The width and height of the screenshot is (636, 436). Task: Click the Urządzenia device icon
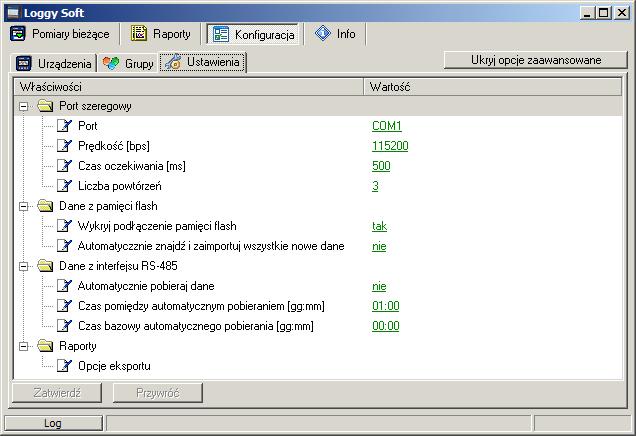pos(24,64)
